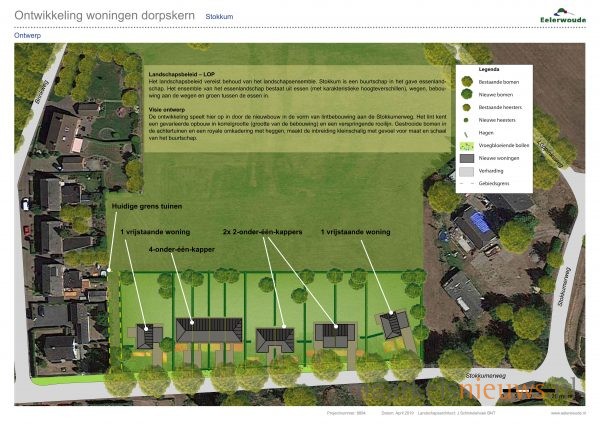Click the rightmost vrijstaande woning building
600x424 pixels.
click(x=393, y=324)
